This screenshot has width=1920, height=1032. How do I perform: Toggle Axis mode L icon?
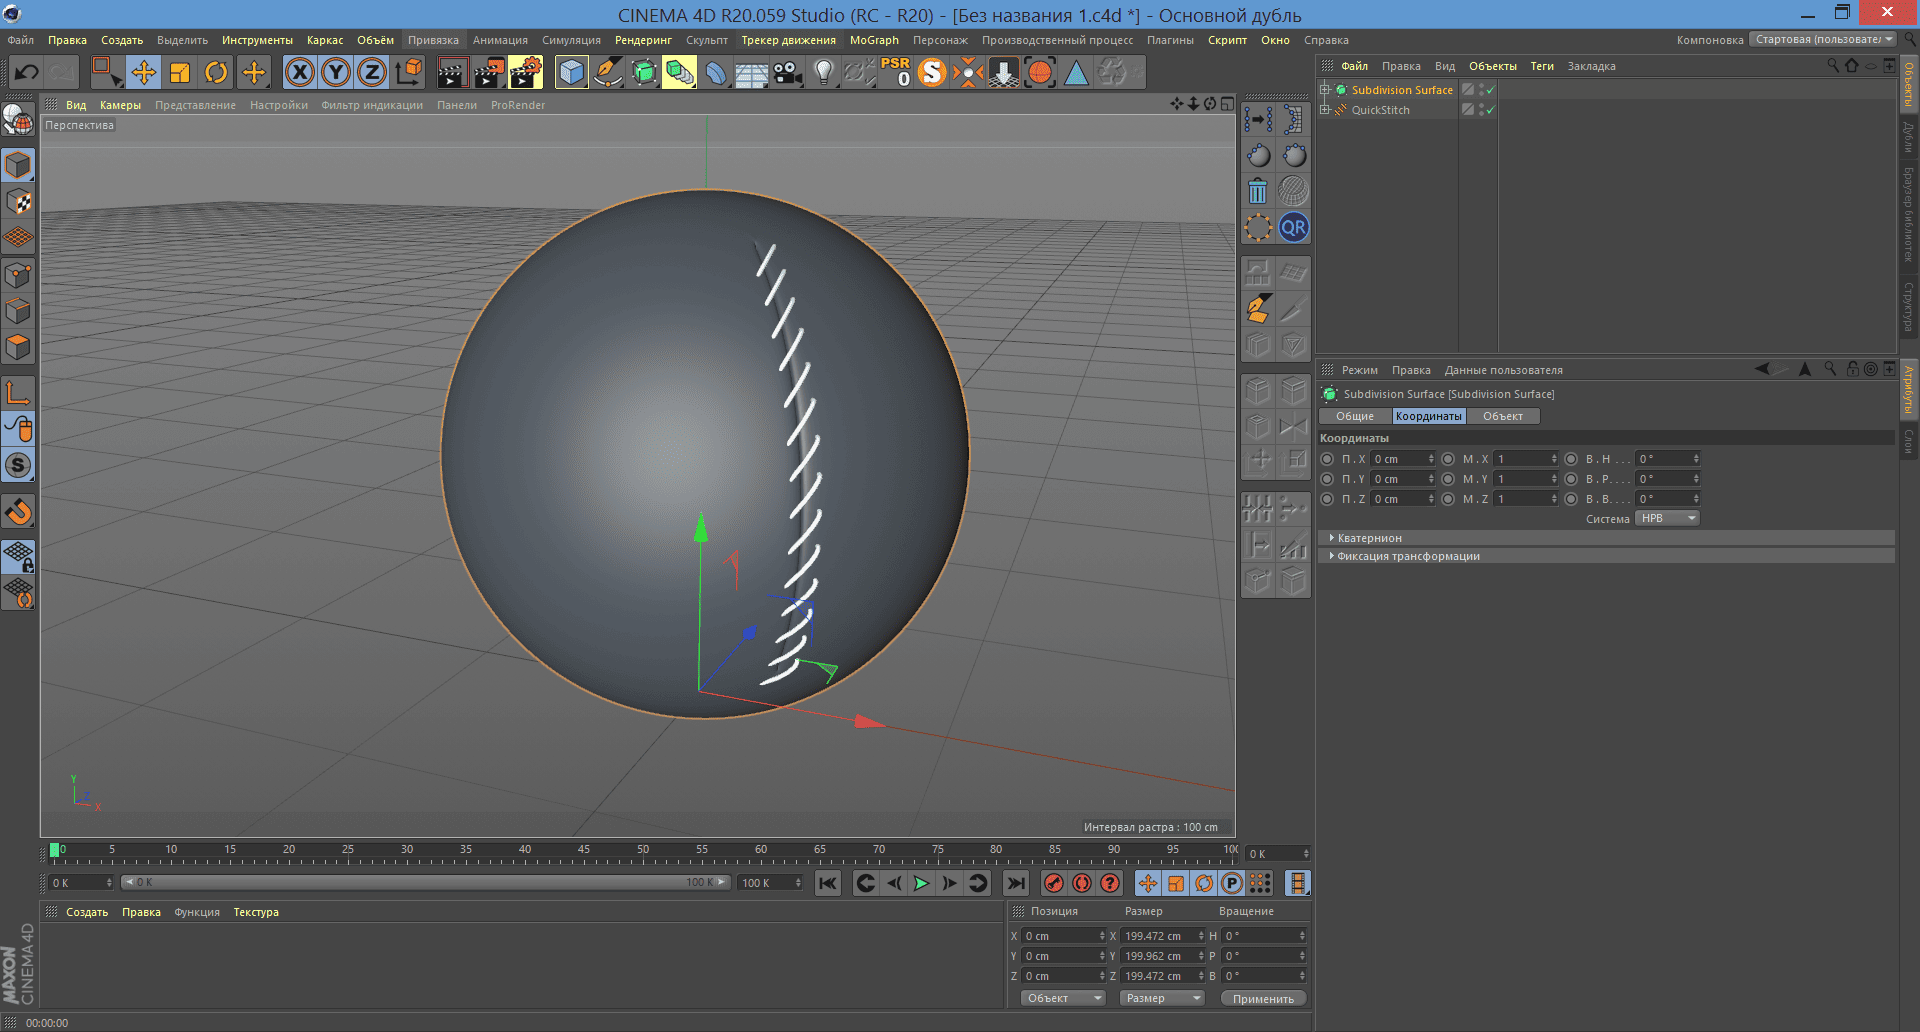(18, 393)
